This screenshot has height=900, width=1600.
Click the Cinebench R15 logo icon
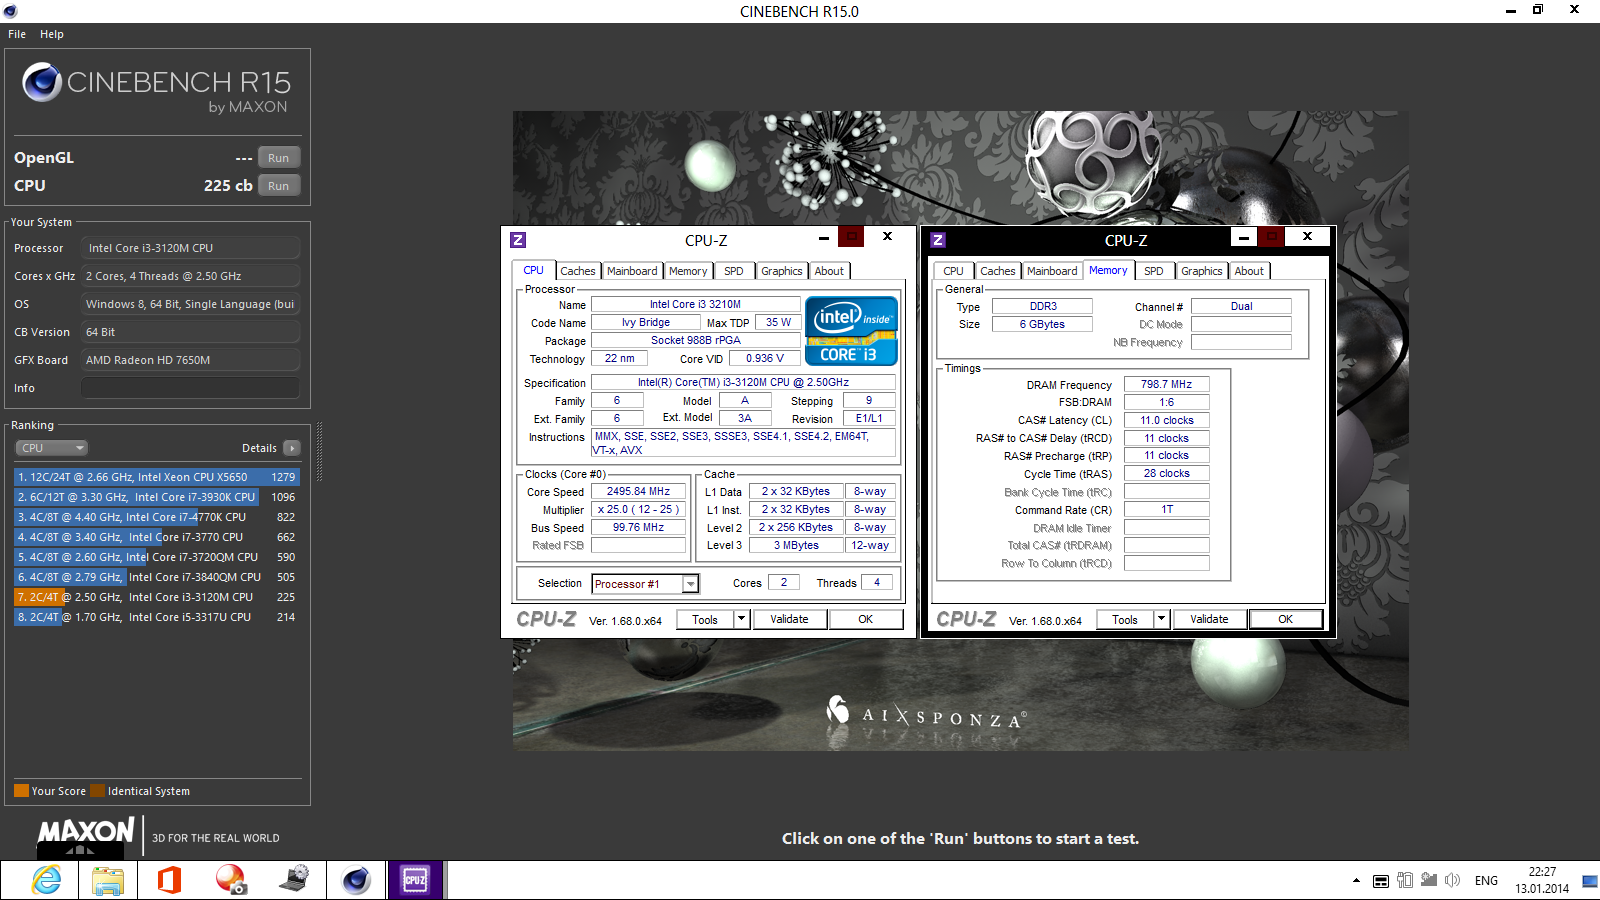point(42,82)
